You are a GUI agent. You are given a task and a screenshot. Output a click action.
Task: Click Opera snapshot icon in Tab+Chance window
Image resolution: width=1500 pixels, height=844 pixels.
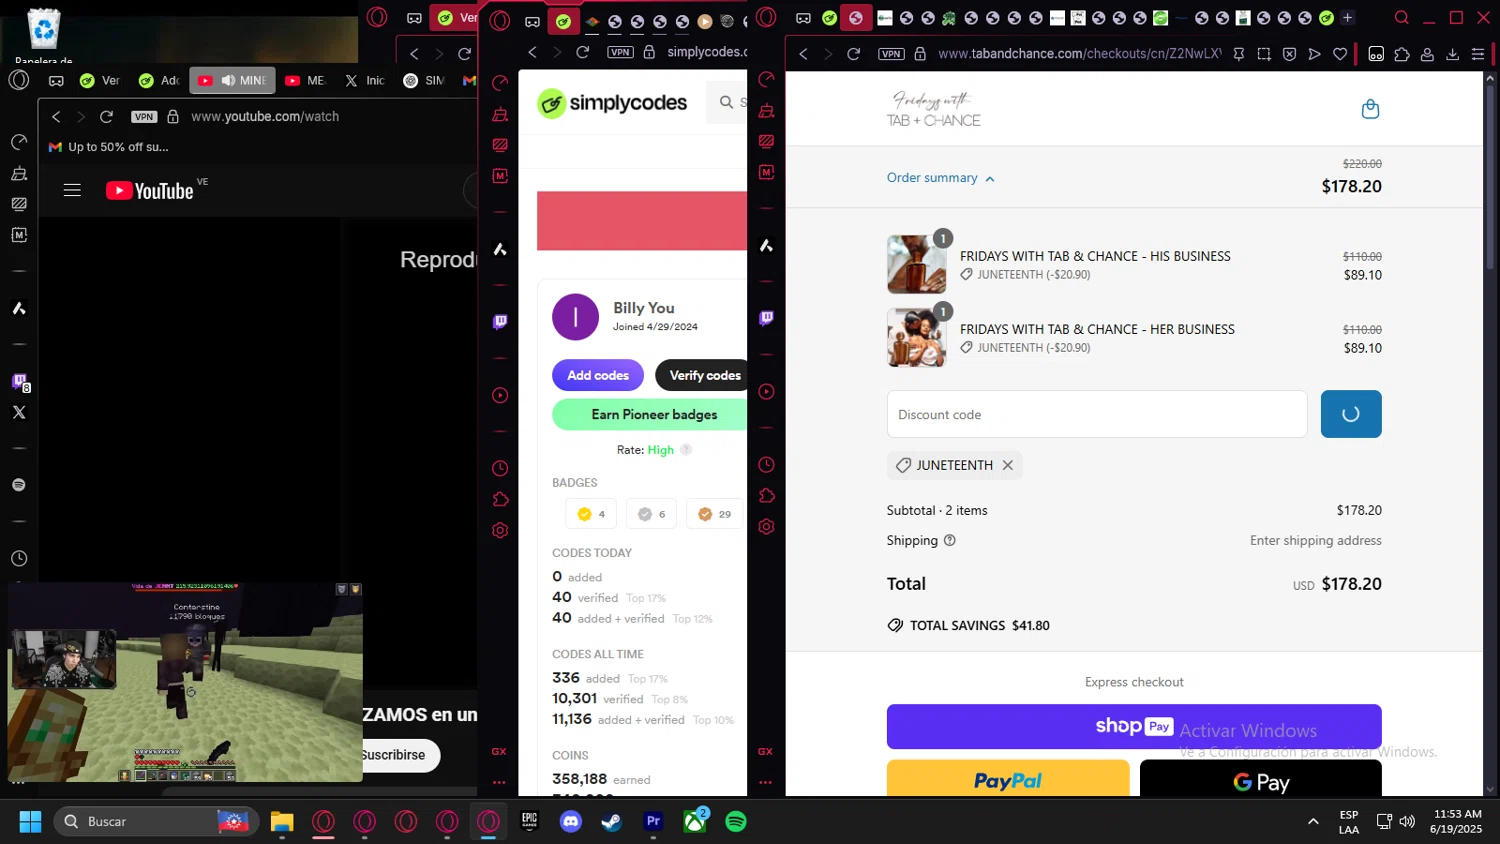pyautogui.click(x=1264, y=54)
